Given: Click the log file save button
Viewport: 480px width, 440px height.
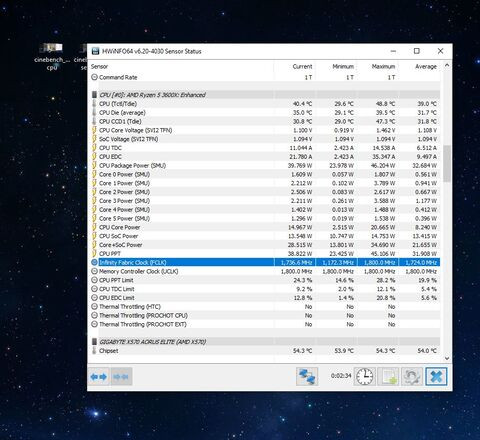Looking at the screenshot, I should [389, 377].
